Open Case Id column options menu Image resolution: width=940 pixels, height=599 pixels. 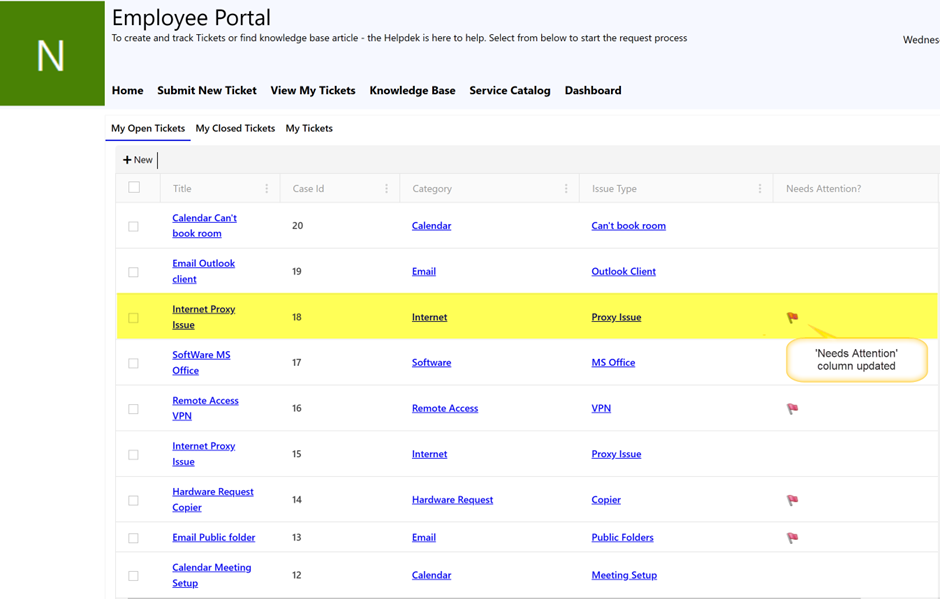(386, 189)
